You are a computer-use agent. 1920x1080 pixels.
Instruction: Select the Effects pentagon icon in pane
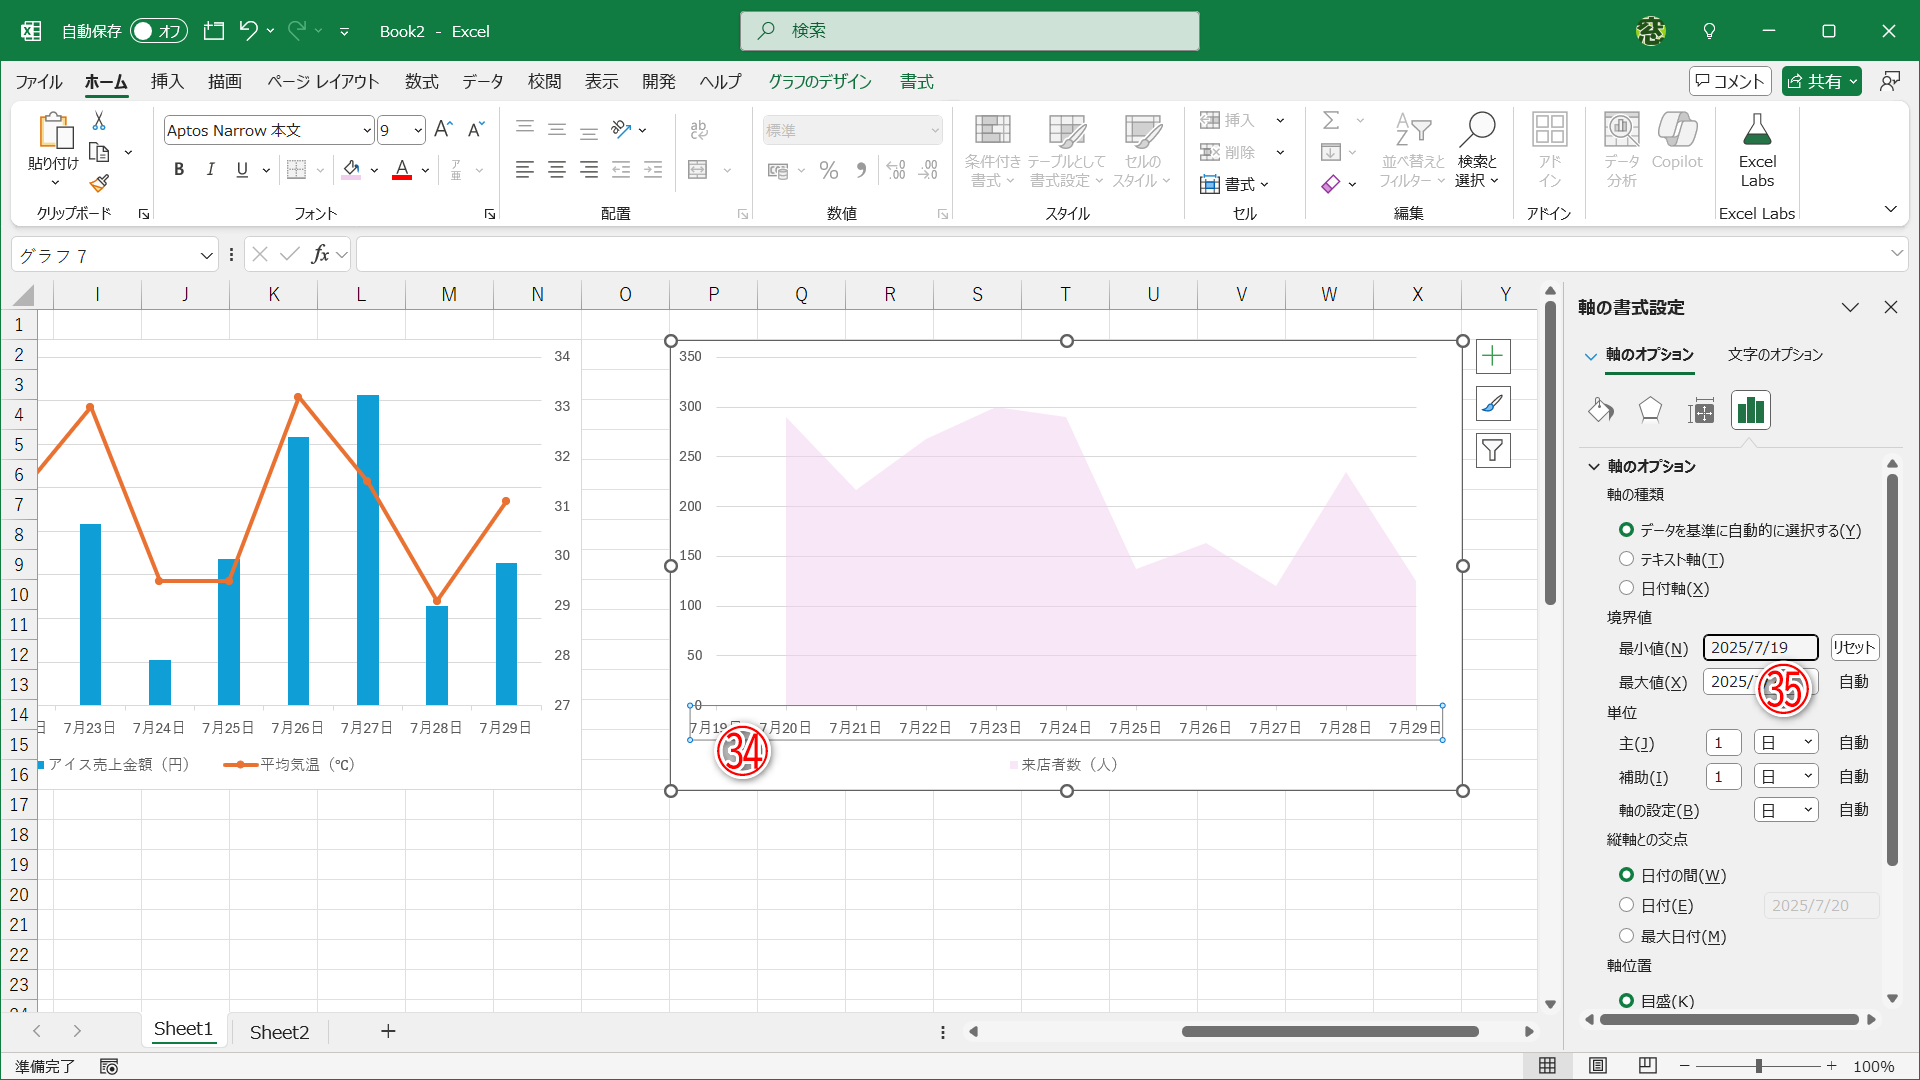(1650, 410)
